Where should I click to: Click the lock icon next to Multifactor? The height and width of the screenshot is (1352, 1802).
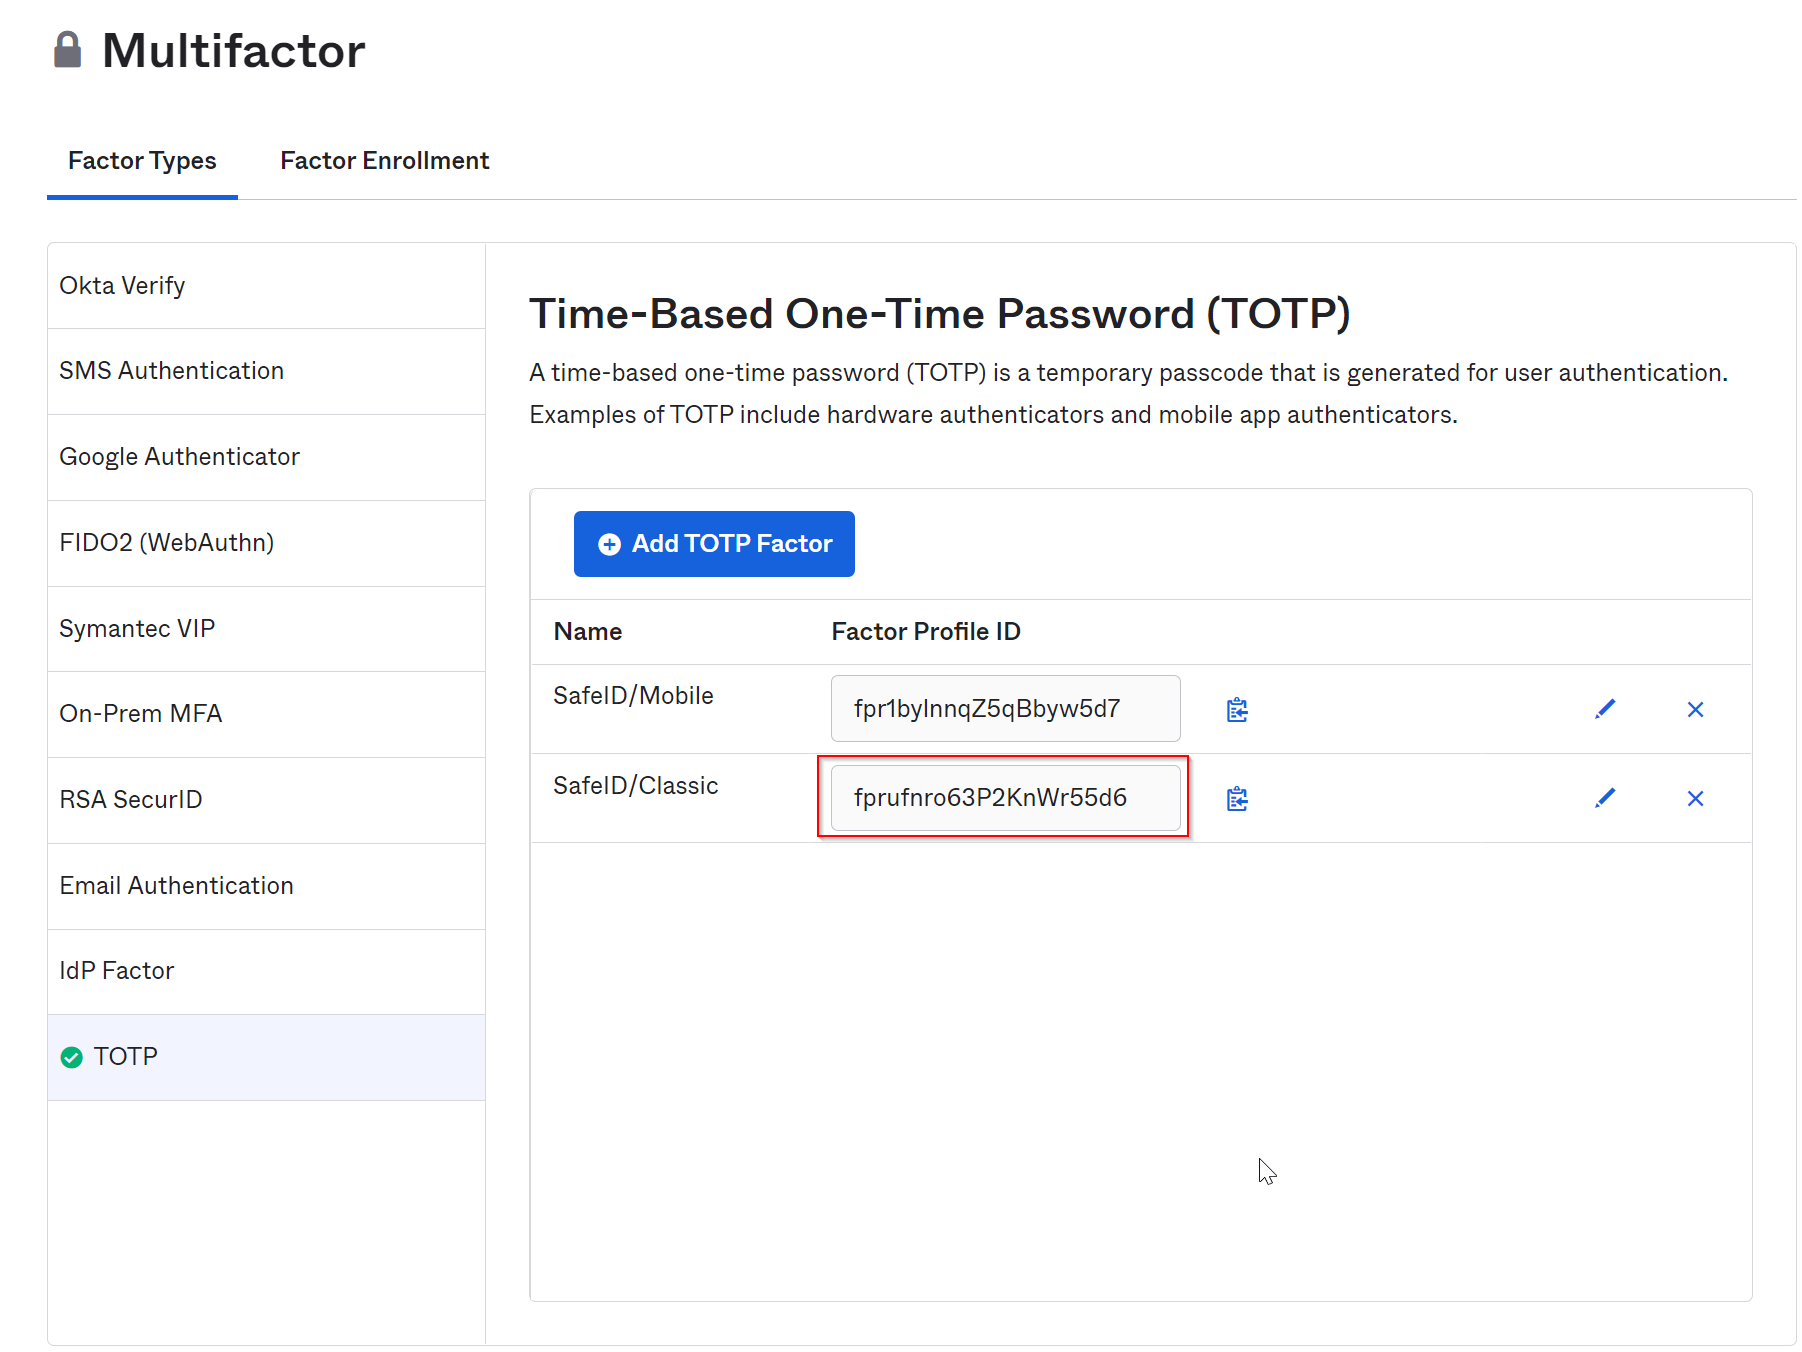[68, 50]
